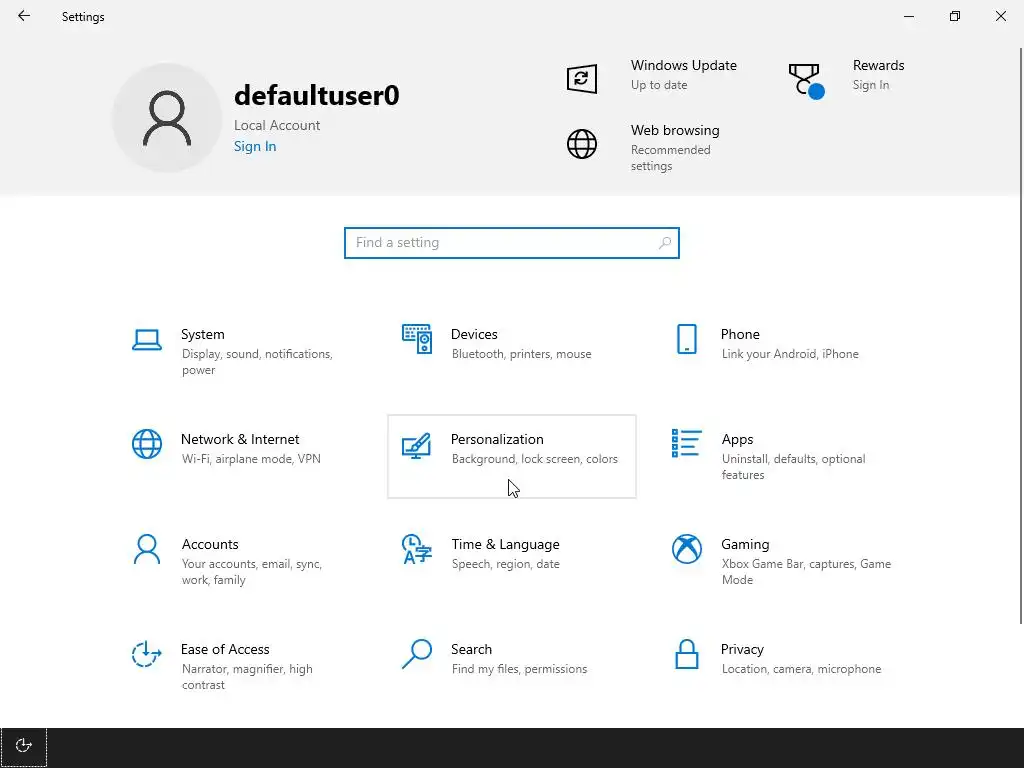Click the magnifier icon in the search box
Viewport: 1024px width, 768px height.
665,243
